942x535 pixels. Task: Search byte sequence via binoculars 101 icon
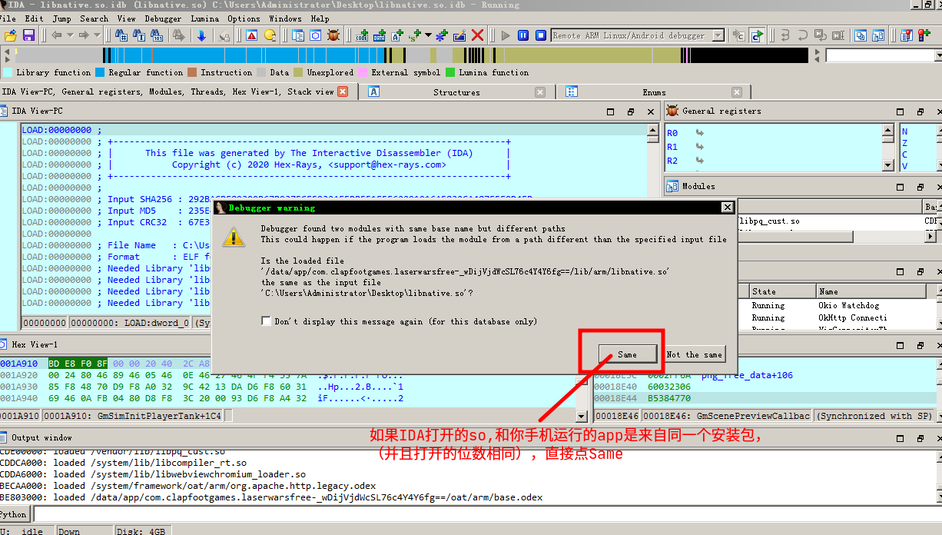point(157,36)
